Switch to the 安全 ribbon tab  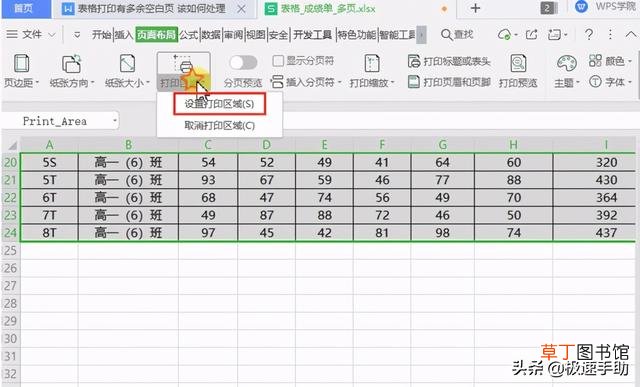[278, 35]
